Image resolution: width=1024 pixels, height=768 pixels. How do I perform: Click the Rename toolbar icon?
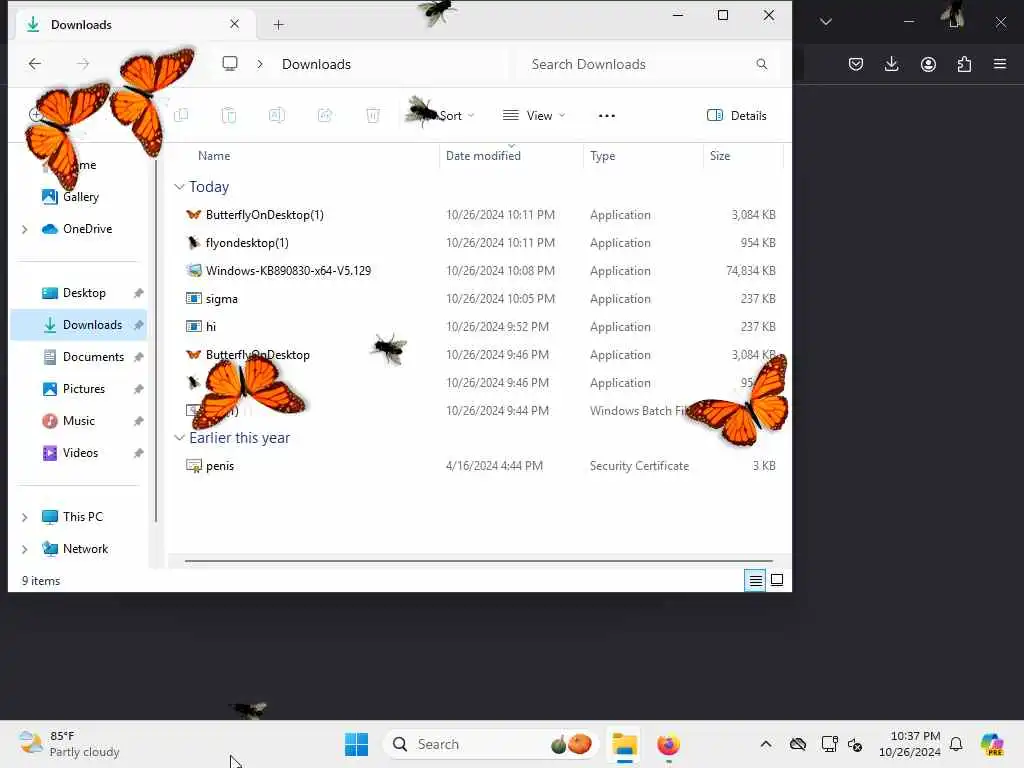277,116
